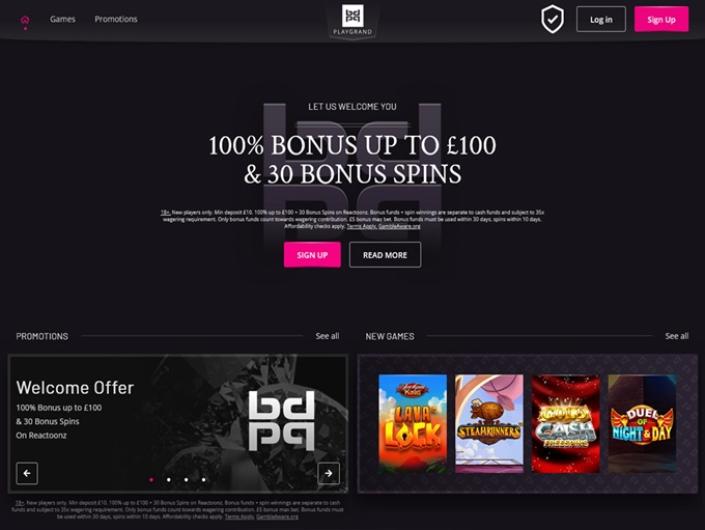Click the pink home icon in navbar
705x530 pixels.
coord(25,20)
